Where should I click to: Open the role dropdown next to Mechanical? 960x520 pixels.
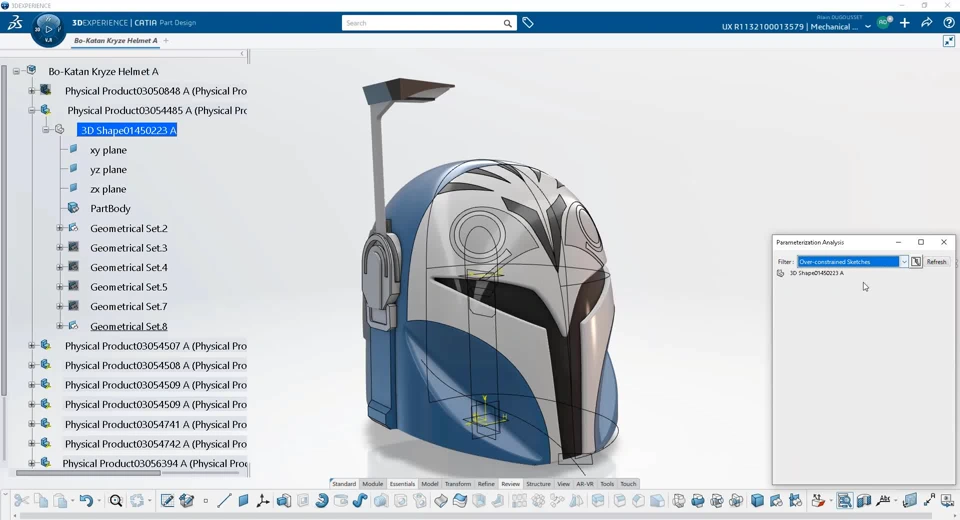[868, 27]
